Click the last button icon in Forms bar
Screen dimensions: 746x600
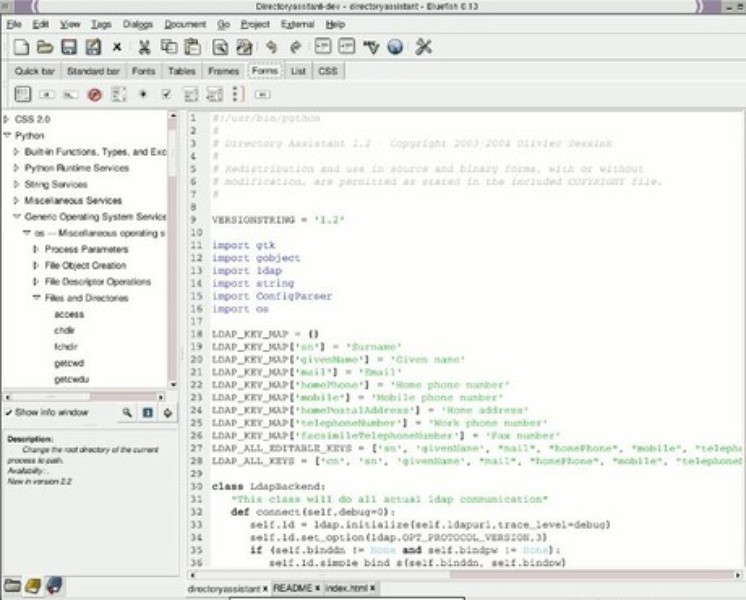[262, 95]
